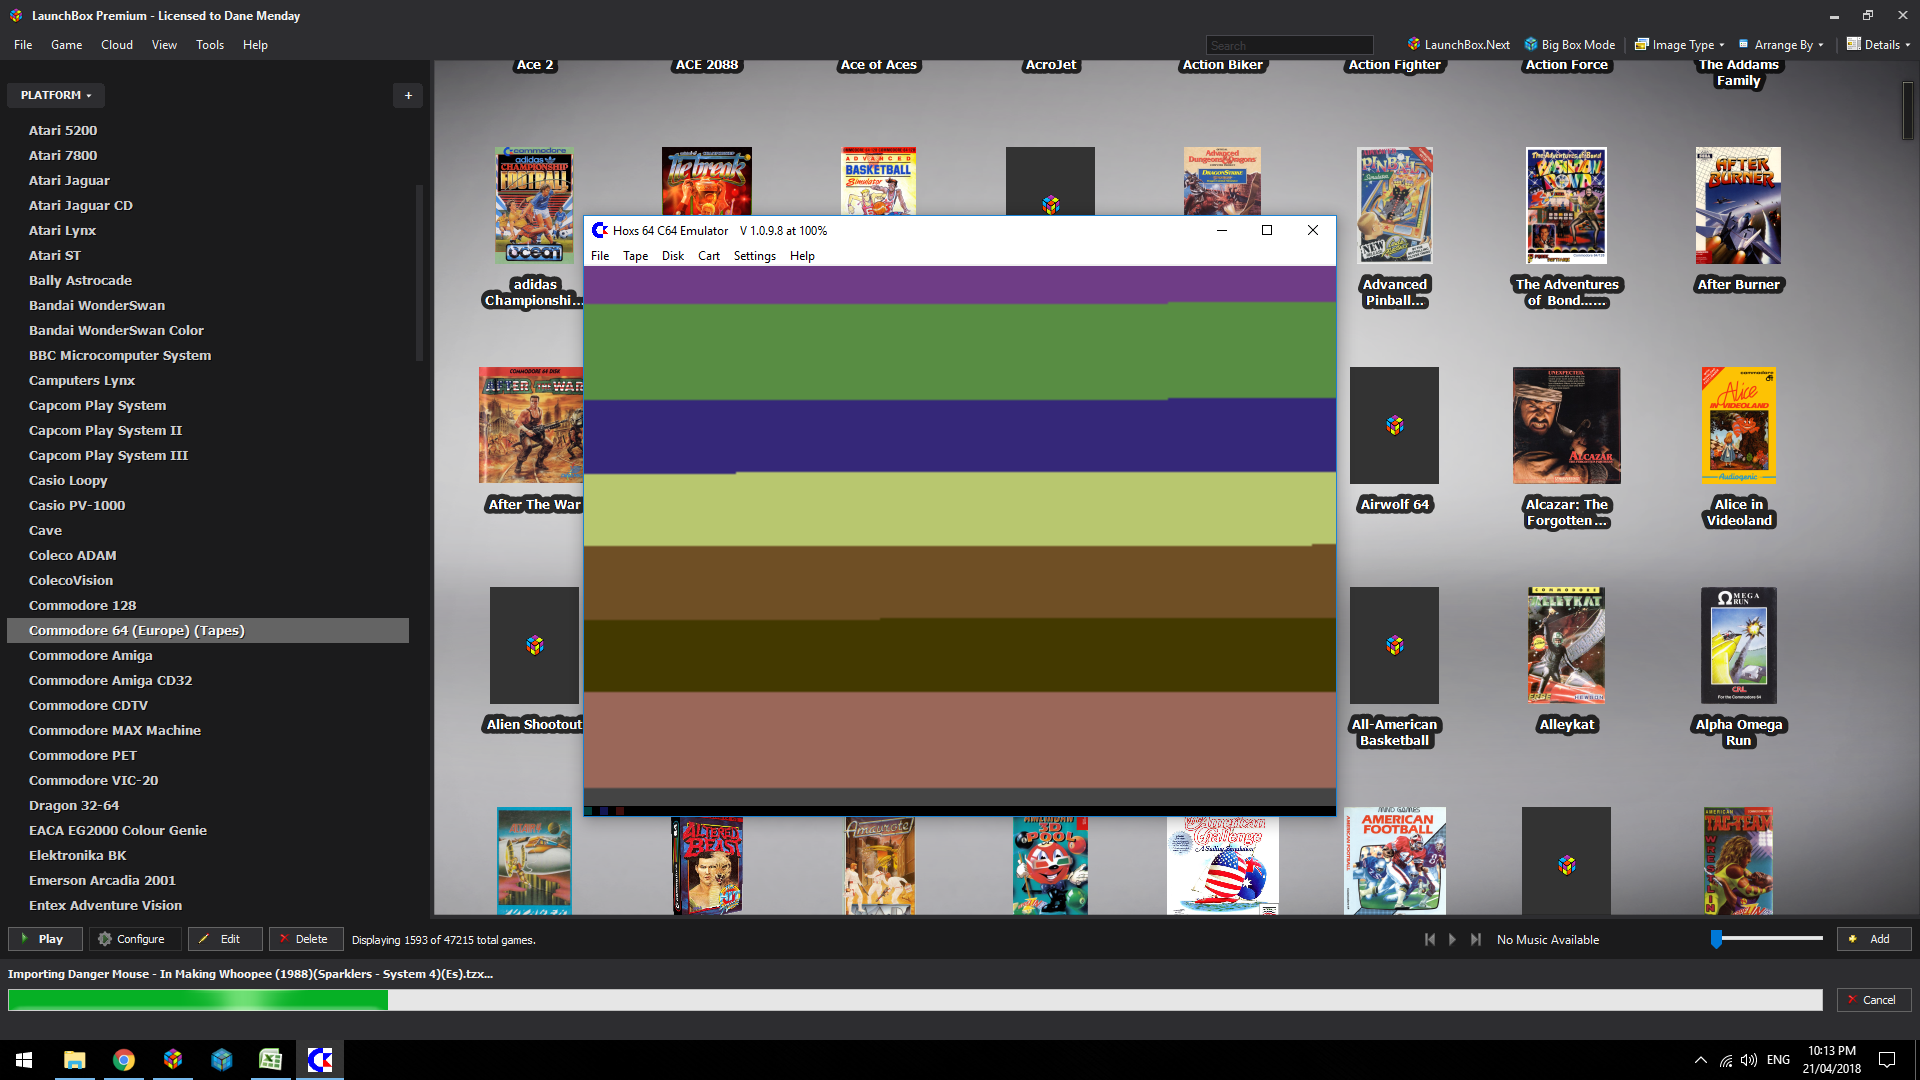Viewport: 1920px width, 1080px height.
Task: Select Dragon 32-64 platform
Action: coord(73,805)
